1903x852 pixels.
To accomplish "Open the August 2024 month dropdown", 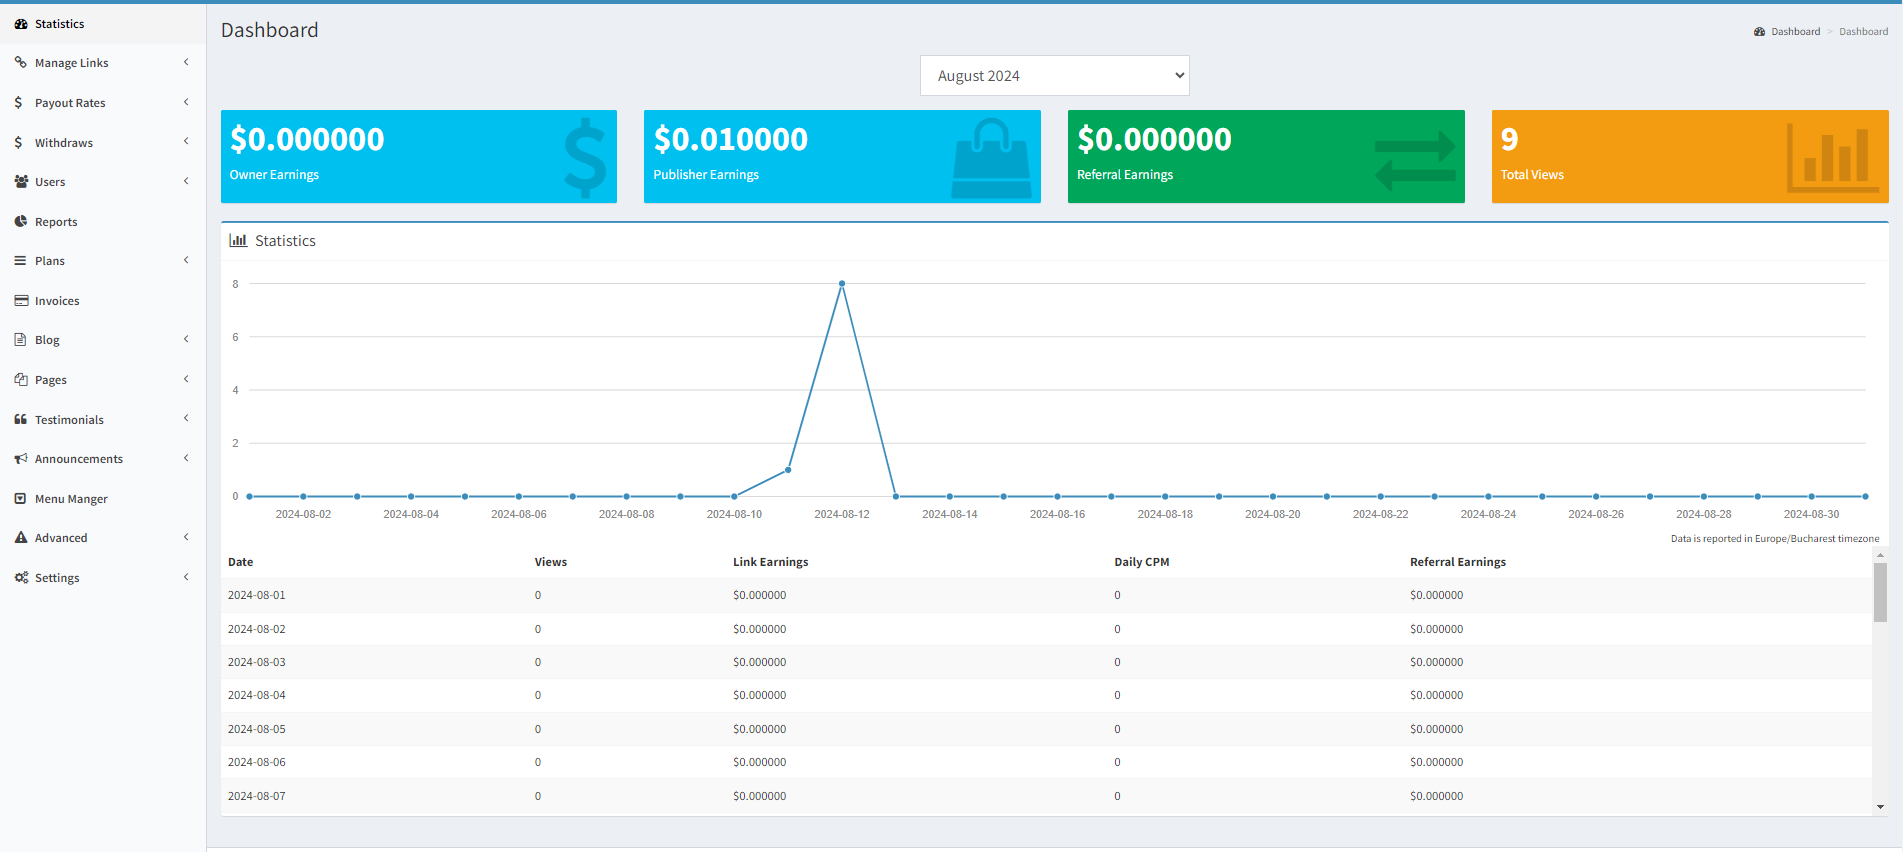I will pyautogui.click(x=1055, y=76).
